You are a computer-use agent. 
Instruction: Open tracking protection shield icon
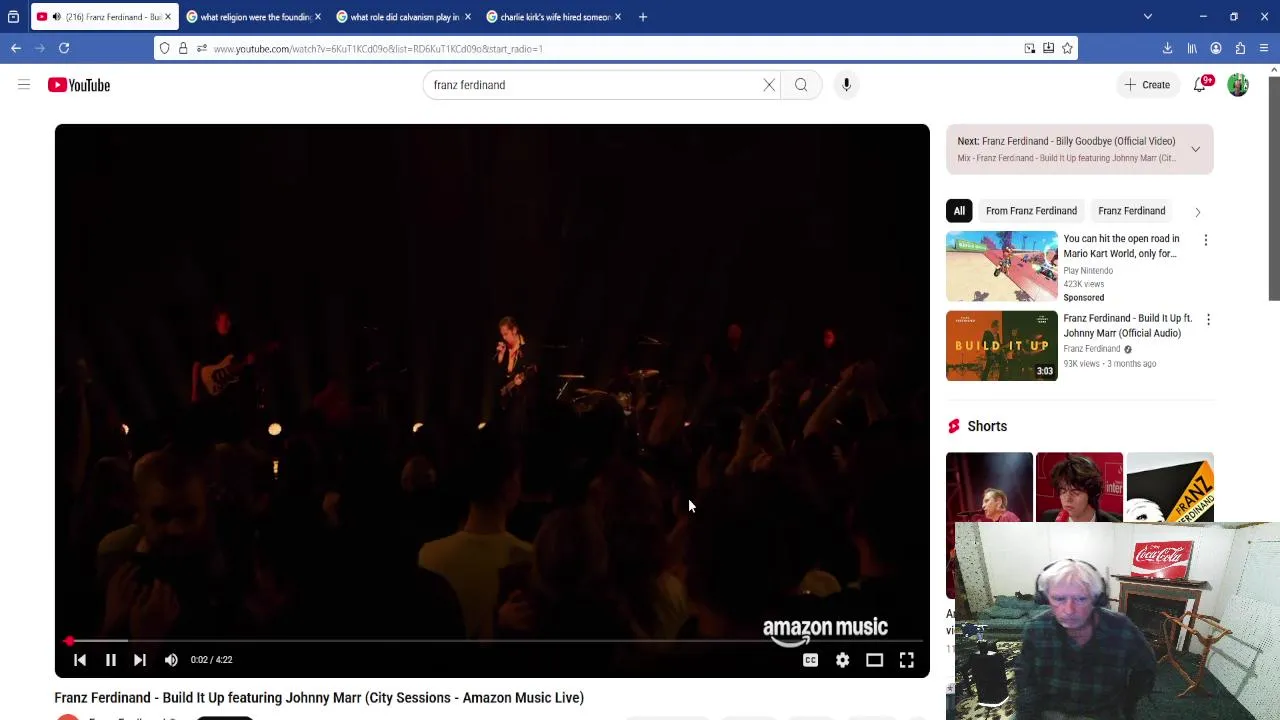[165, 48]
